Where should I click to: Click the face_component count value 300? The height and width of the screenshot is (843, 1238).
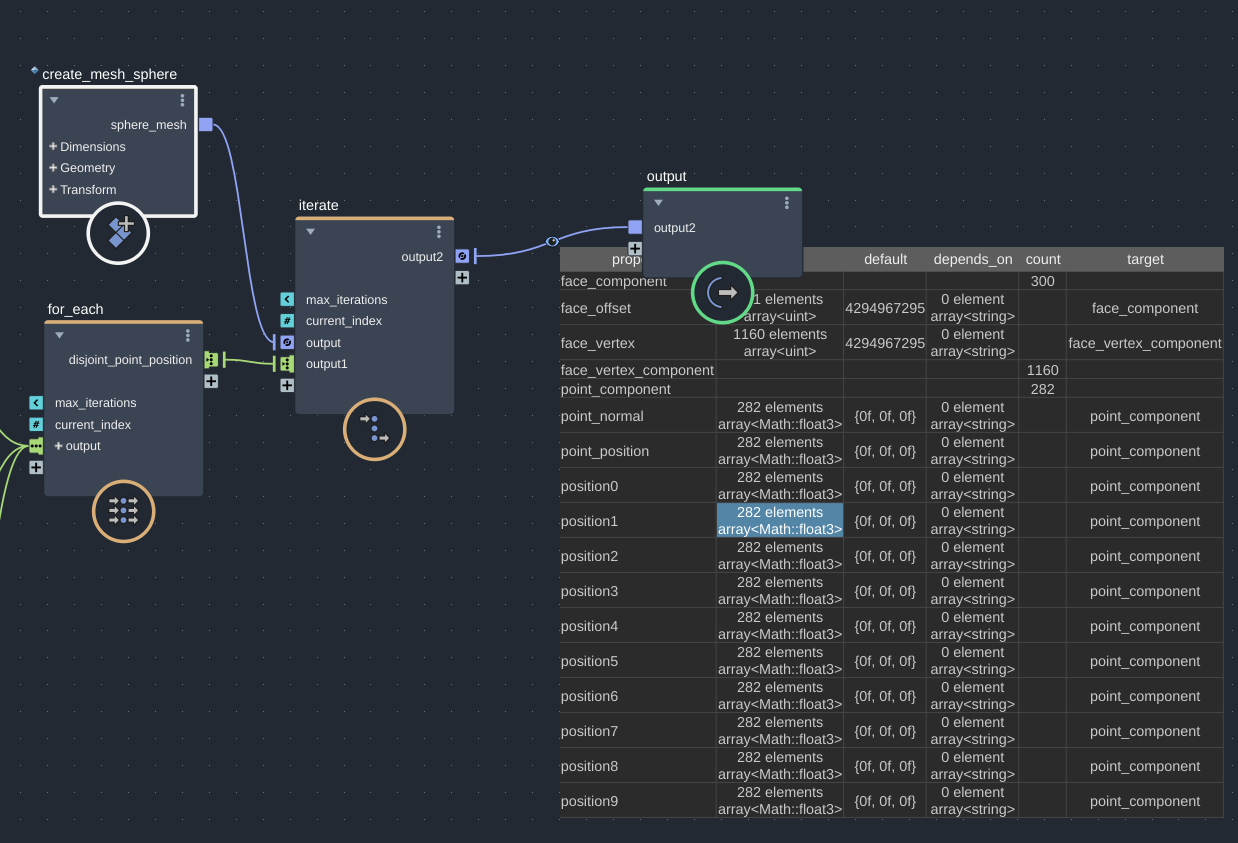point(1043,281)
